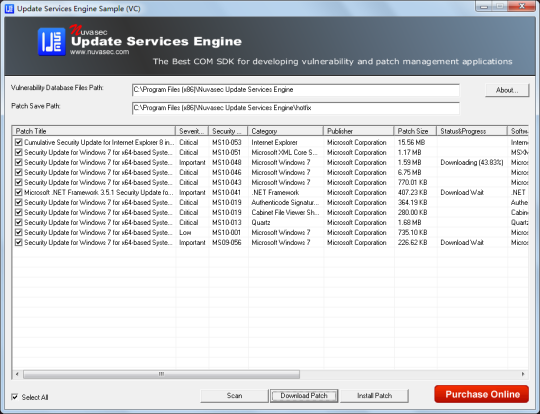This screenshot has width=540, height=414.
Task: Sort by Status&Progress column header
Action: click(x=472, y=131)
